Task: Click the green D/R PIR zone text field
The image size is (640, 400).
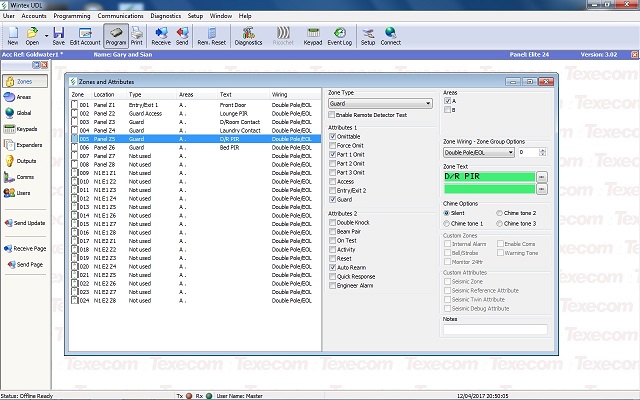Action: pos(488,175)
